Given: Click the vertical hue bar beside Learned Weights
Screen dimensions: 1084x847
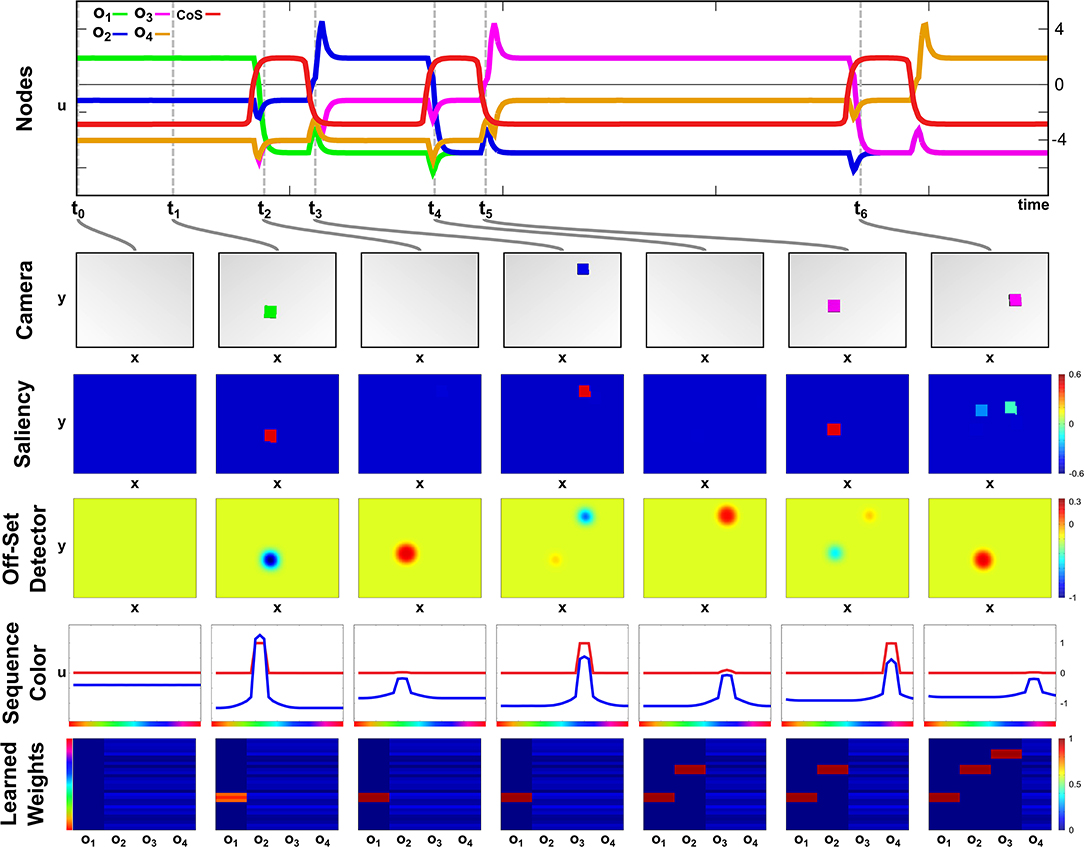Looking at the screenshot, I should (x=68, y=784).
